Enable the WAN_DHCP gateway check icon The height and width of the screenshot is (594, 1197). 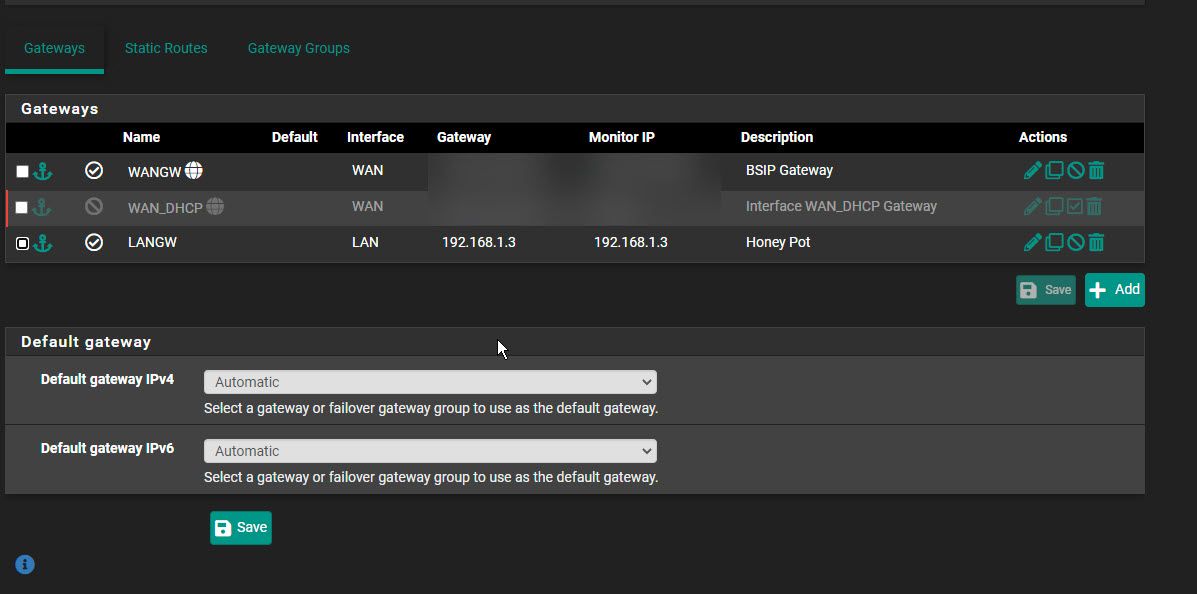click(1075, 206)
